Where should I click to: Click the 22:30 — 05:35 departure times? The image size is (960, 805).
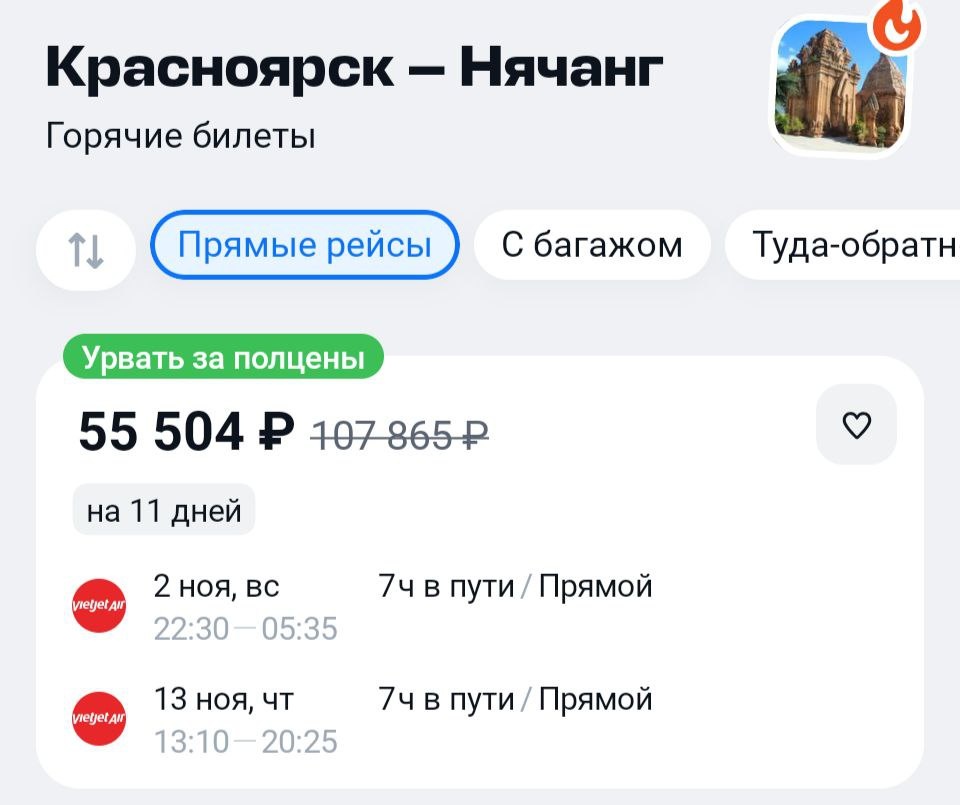(x=245, y=629)
